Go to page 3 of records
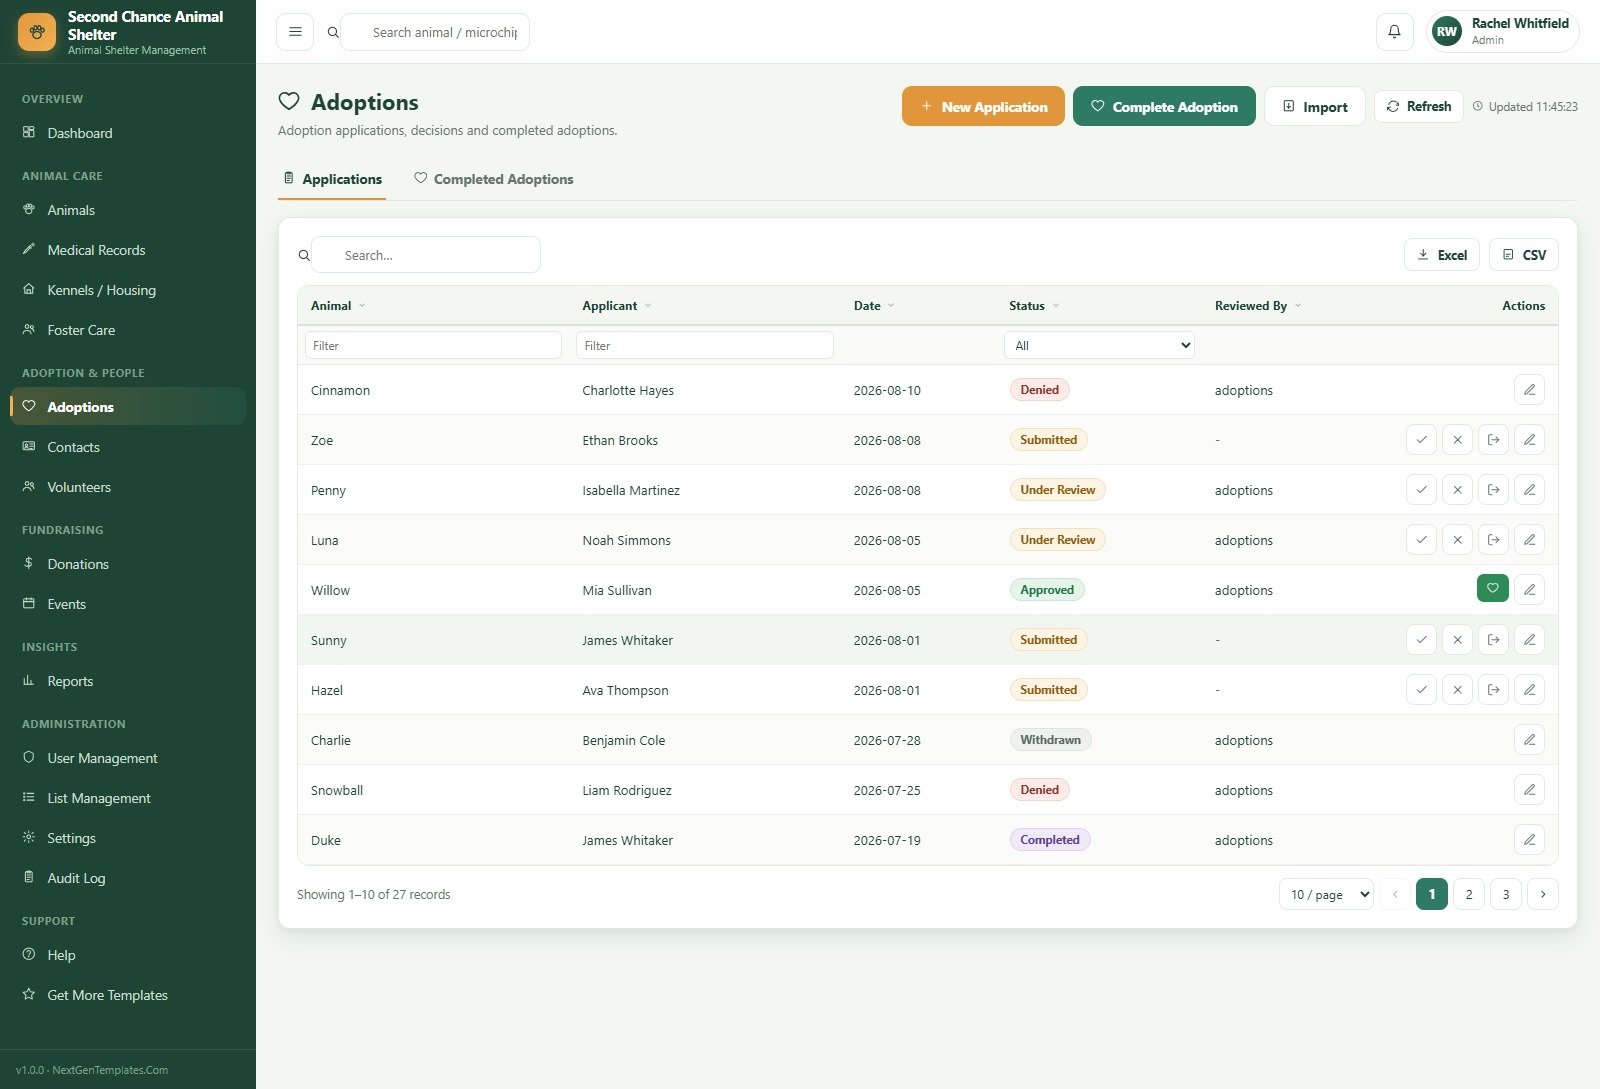The width and height of the screenshot is (1600, 1089). click(1506, 894)
